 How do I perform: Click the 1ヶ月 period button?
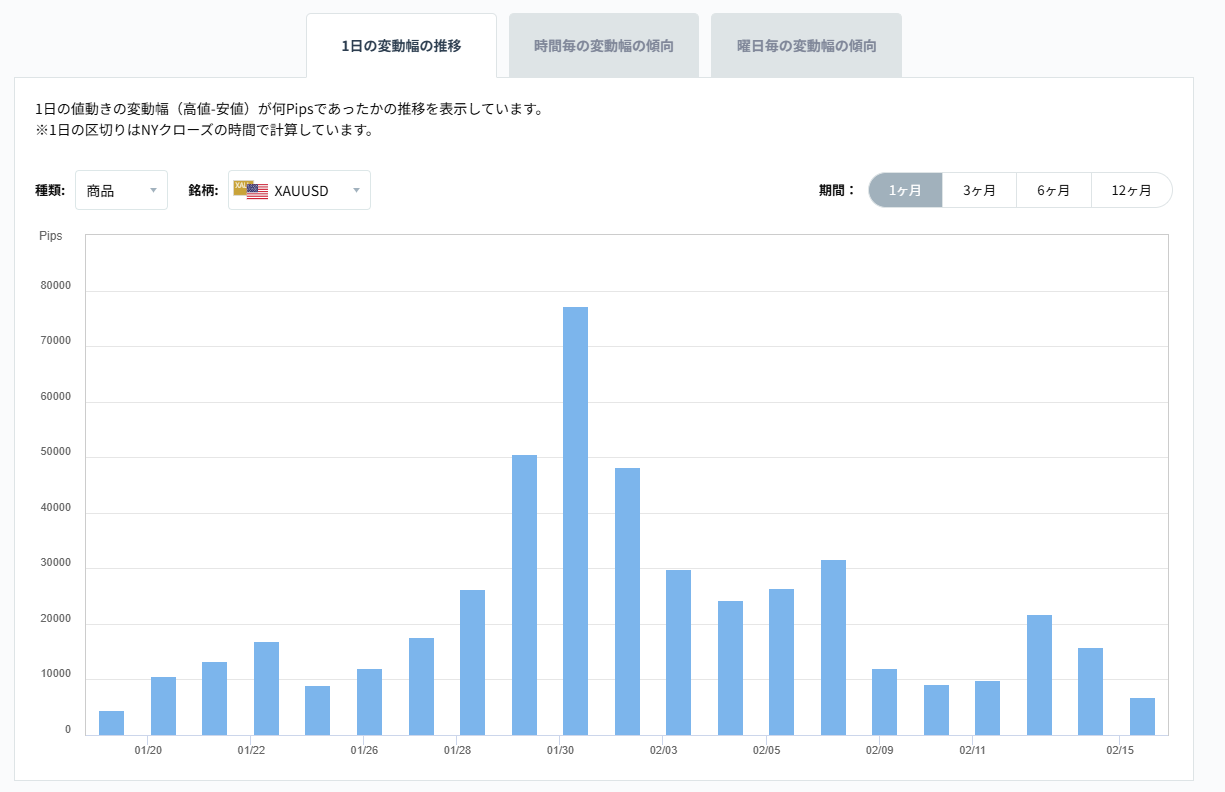click(904, 189)
